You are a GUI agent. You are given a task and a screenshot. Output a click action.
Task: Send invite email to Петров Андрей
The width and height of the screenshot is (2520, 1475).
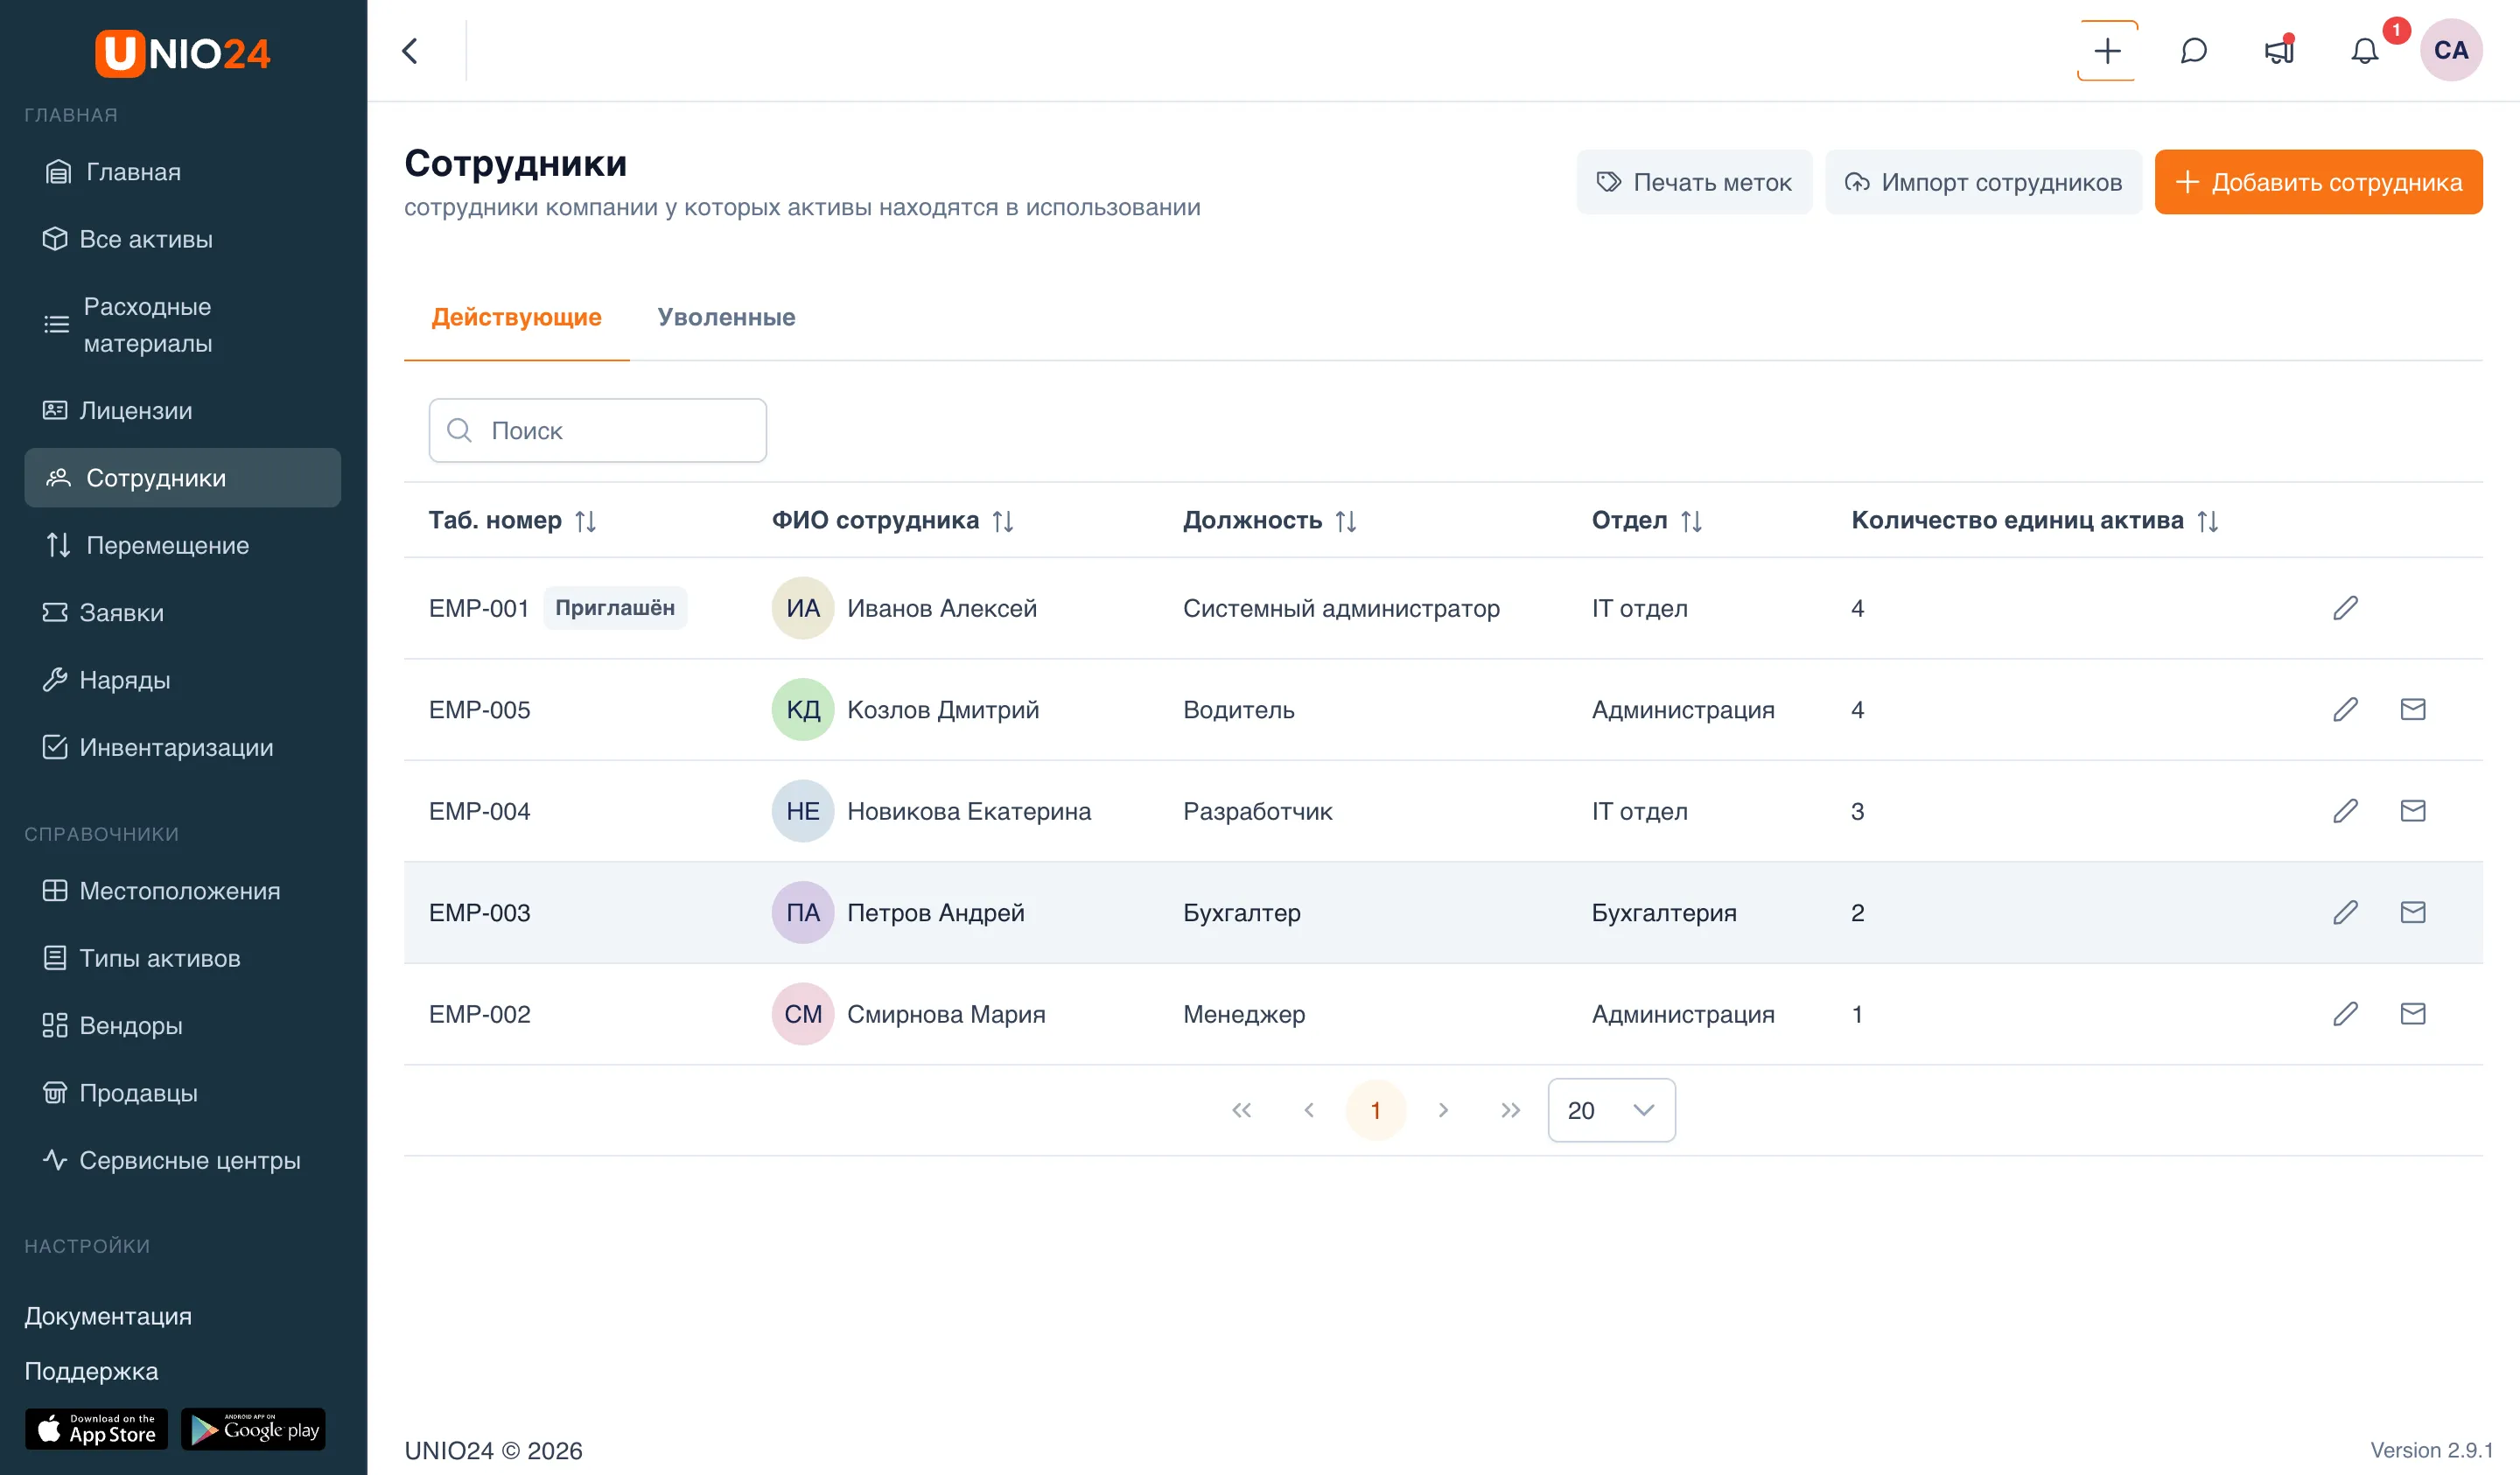[x=2413, y=912]
